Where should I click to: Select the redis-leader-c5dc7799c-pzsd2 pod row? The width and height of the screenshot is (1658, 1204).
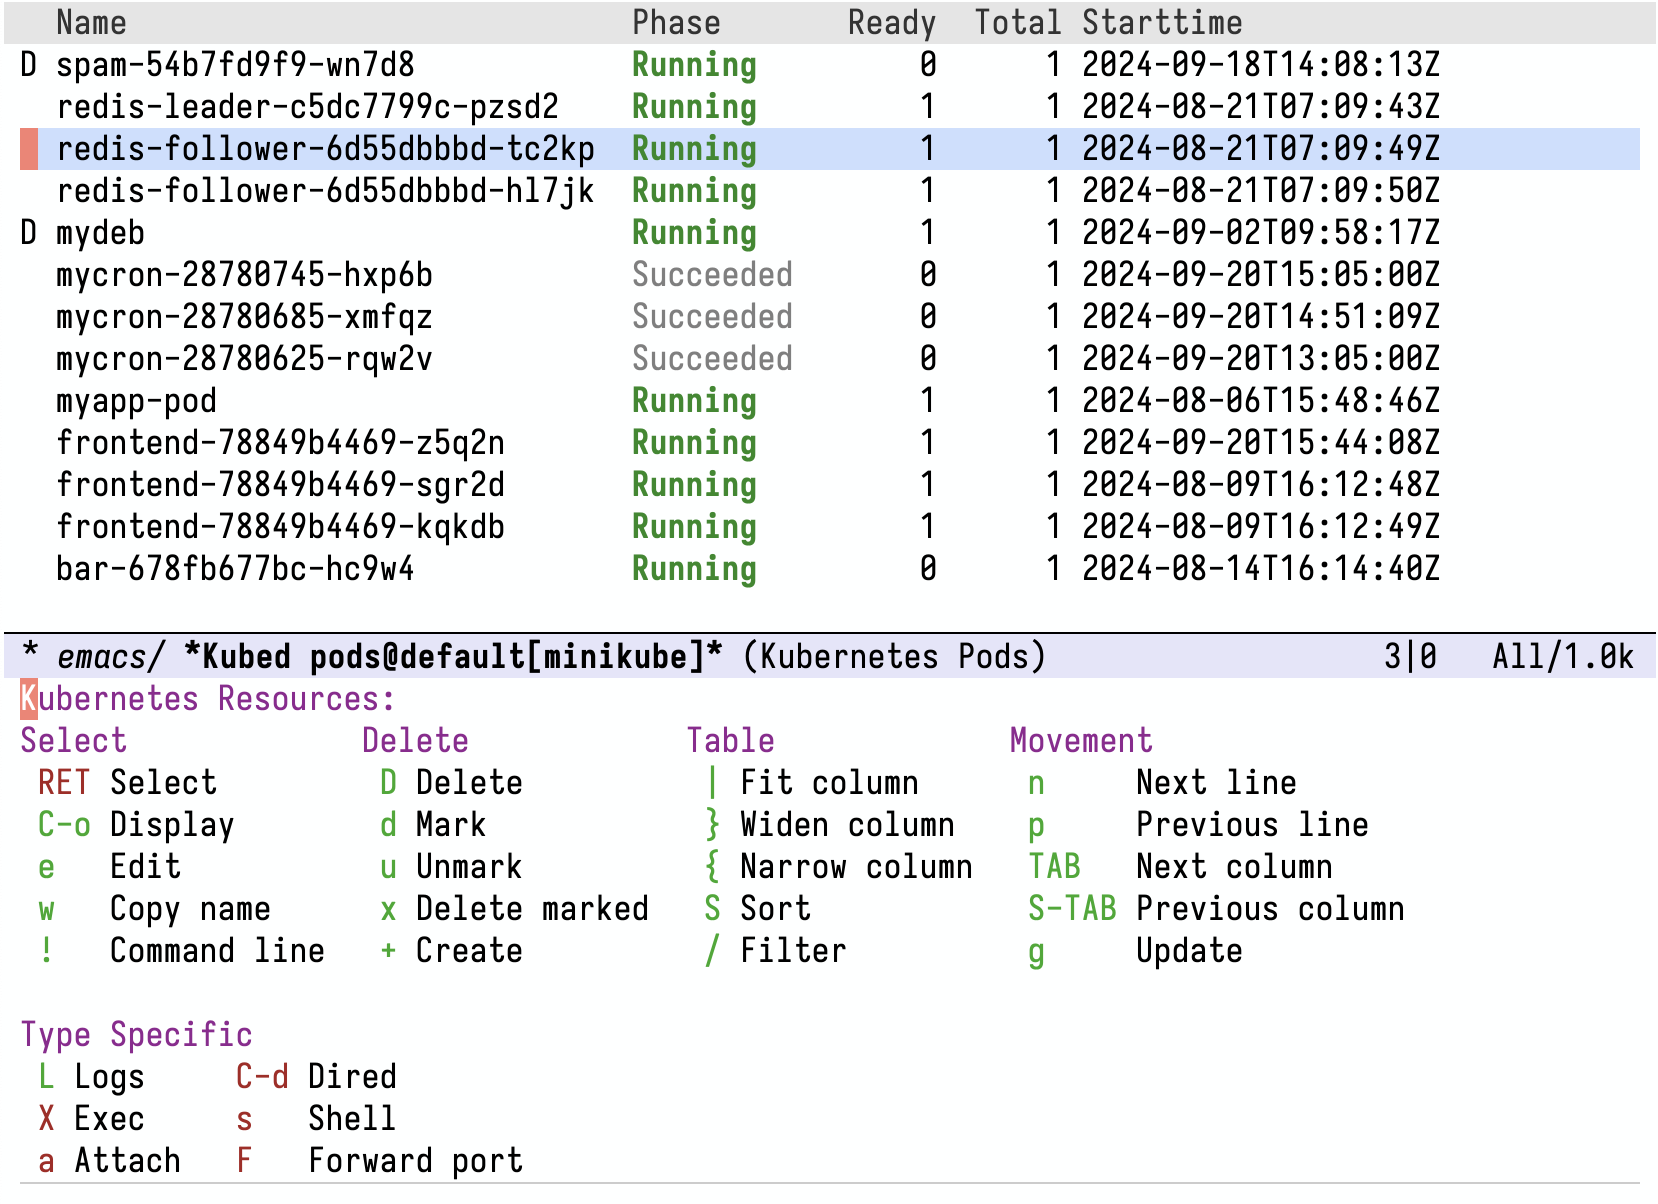coord(307,107)
